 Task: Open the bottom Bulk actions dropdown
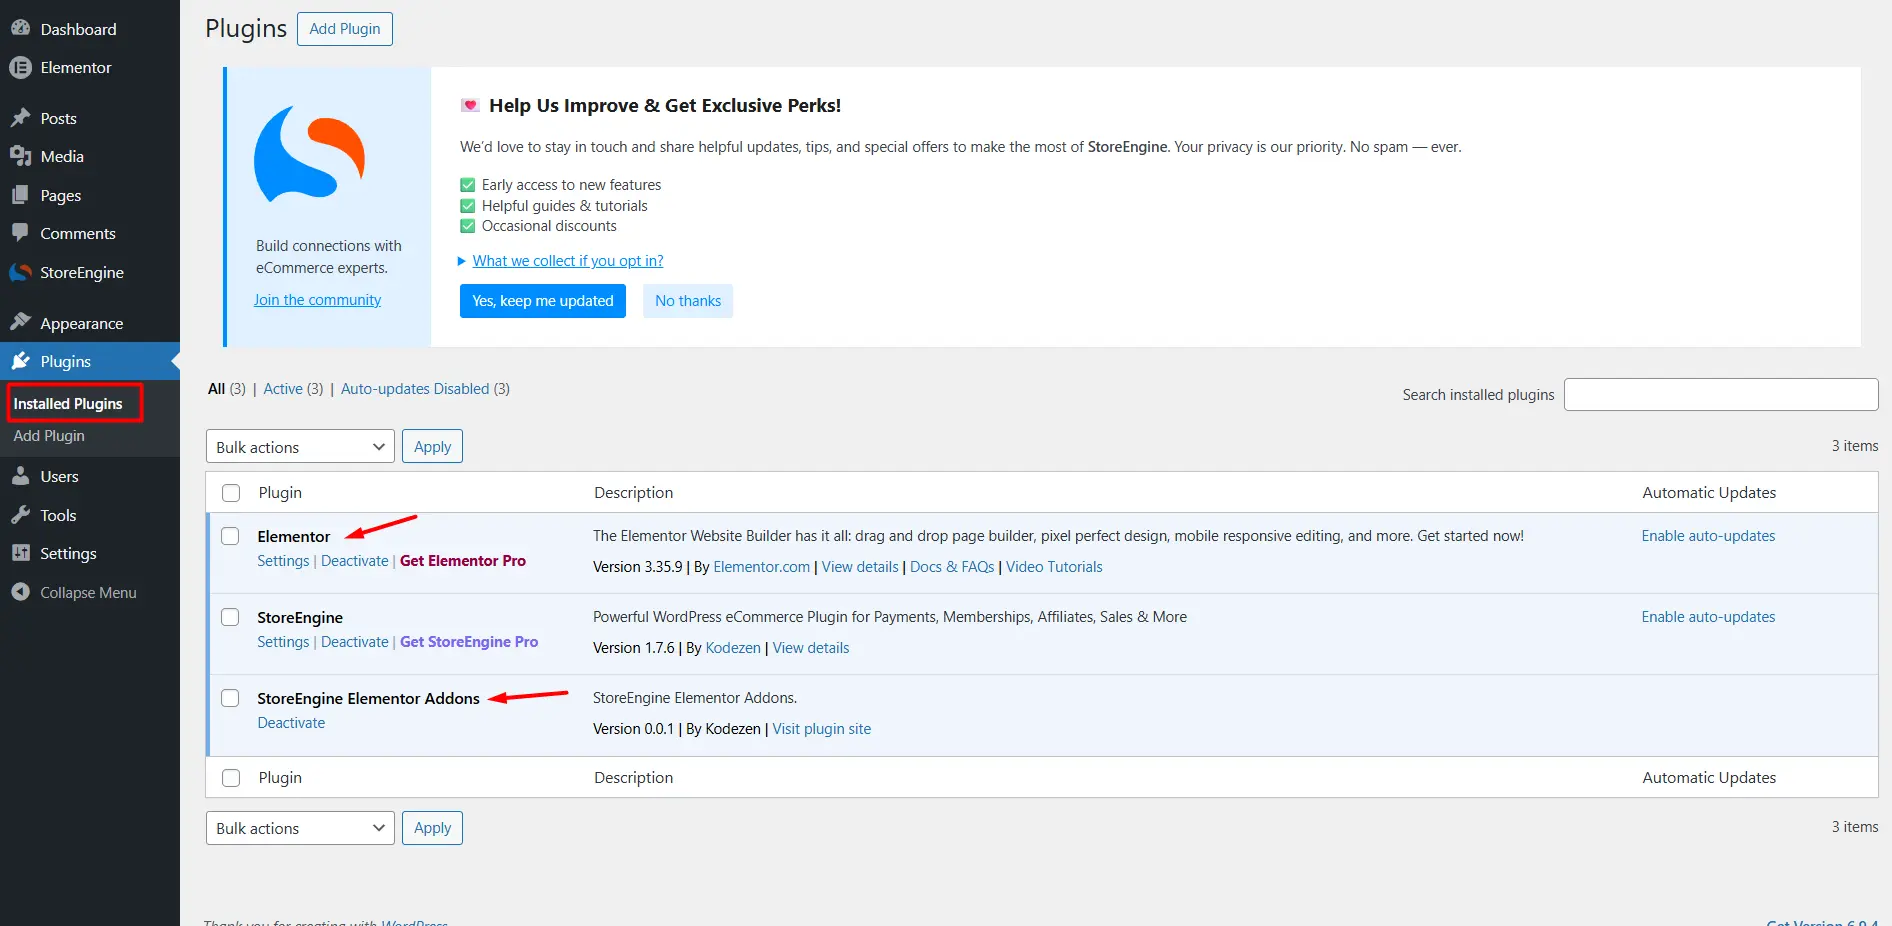299,828
